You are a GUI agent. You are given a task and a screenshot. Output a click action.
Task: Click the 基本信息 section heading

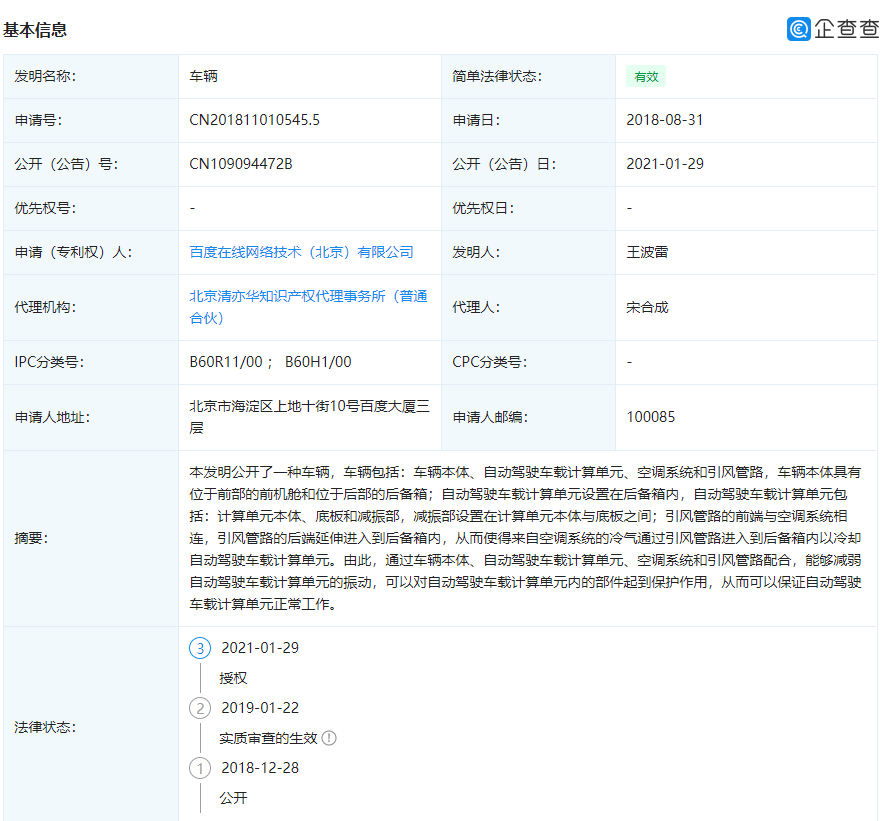35,30
